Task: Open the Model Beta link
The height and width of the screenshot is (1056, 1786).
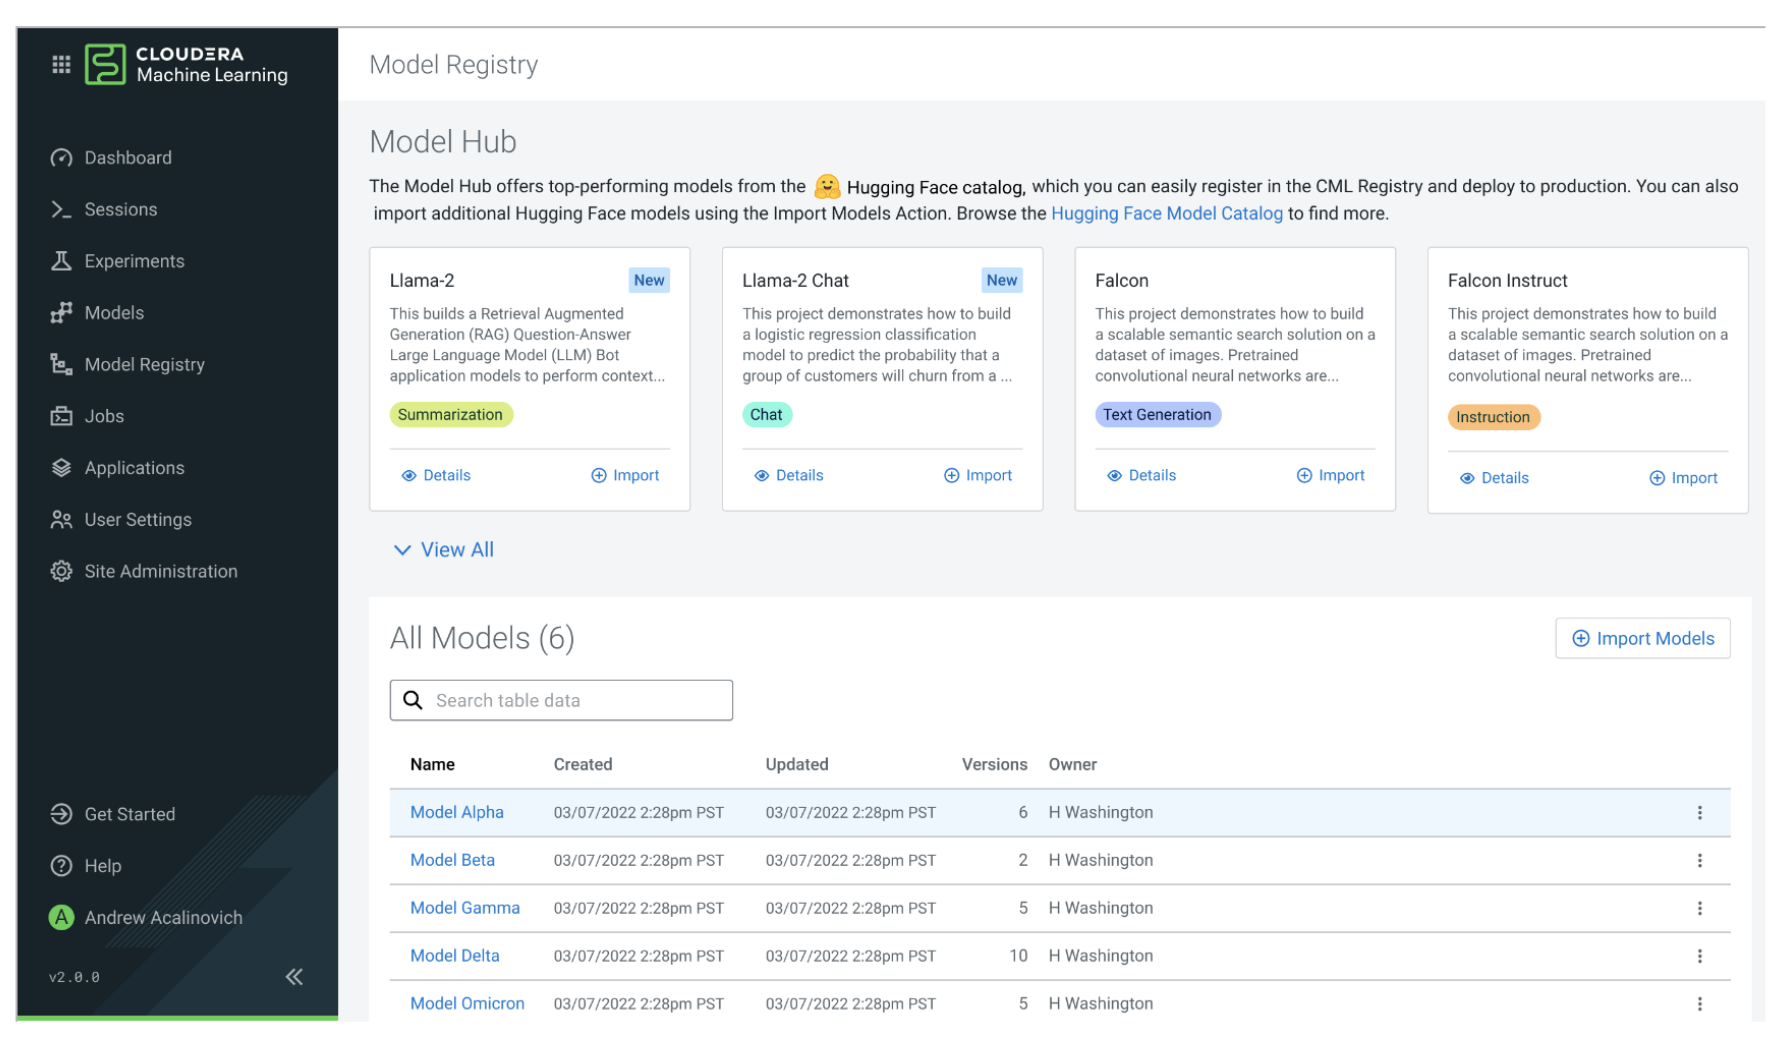Action: coord(453,861)
